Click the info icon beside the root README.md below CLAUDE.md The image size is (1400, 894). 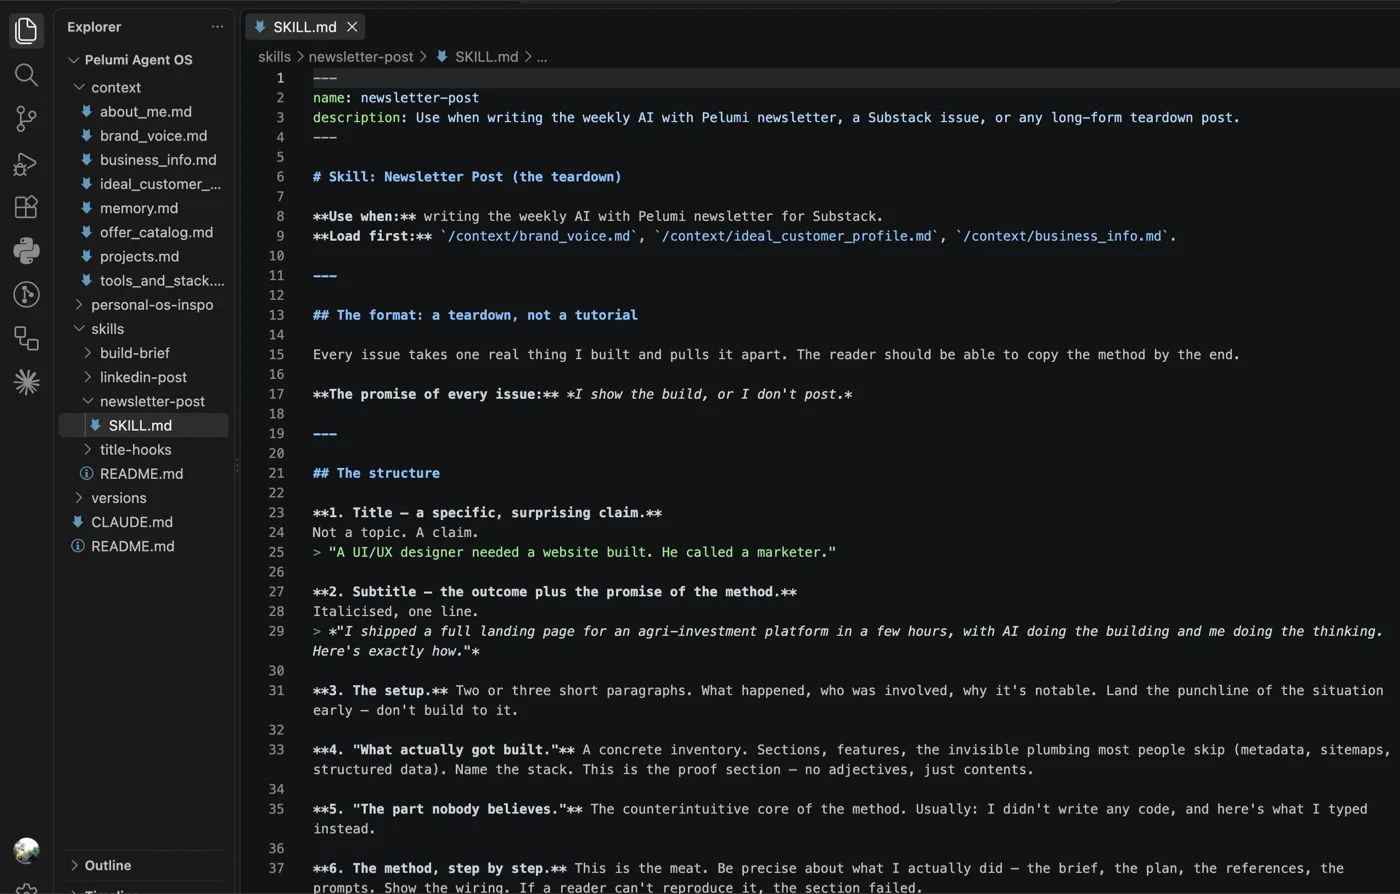click(x=78, y=546)
